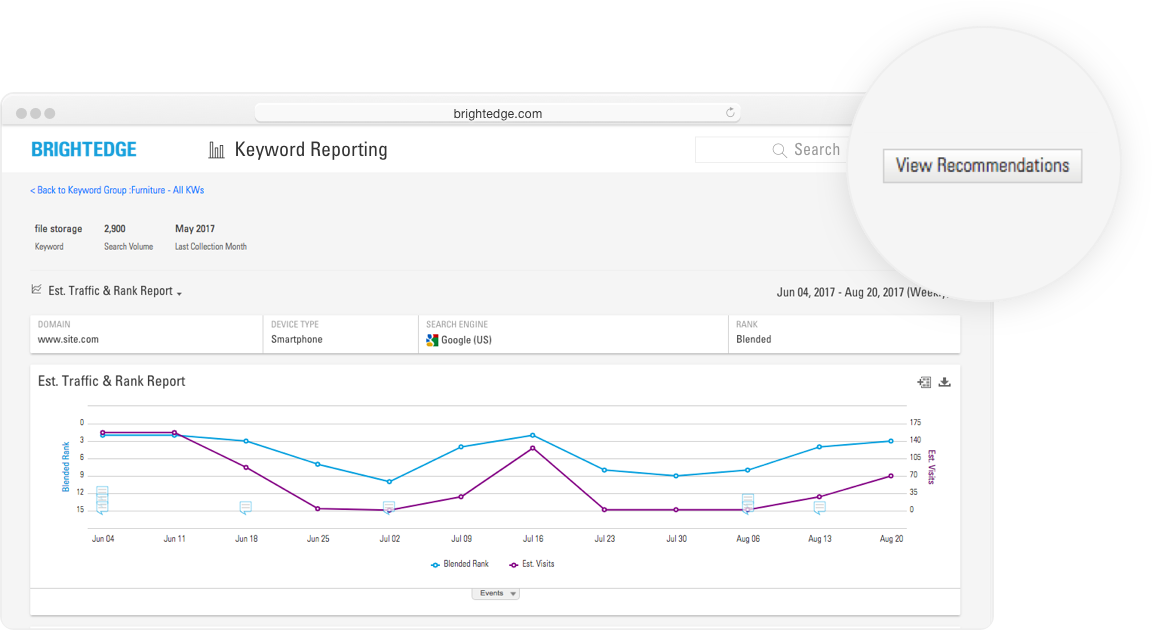Click the browser reload icon

coord(731,113)
